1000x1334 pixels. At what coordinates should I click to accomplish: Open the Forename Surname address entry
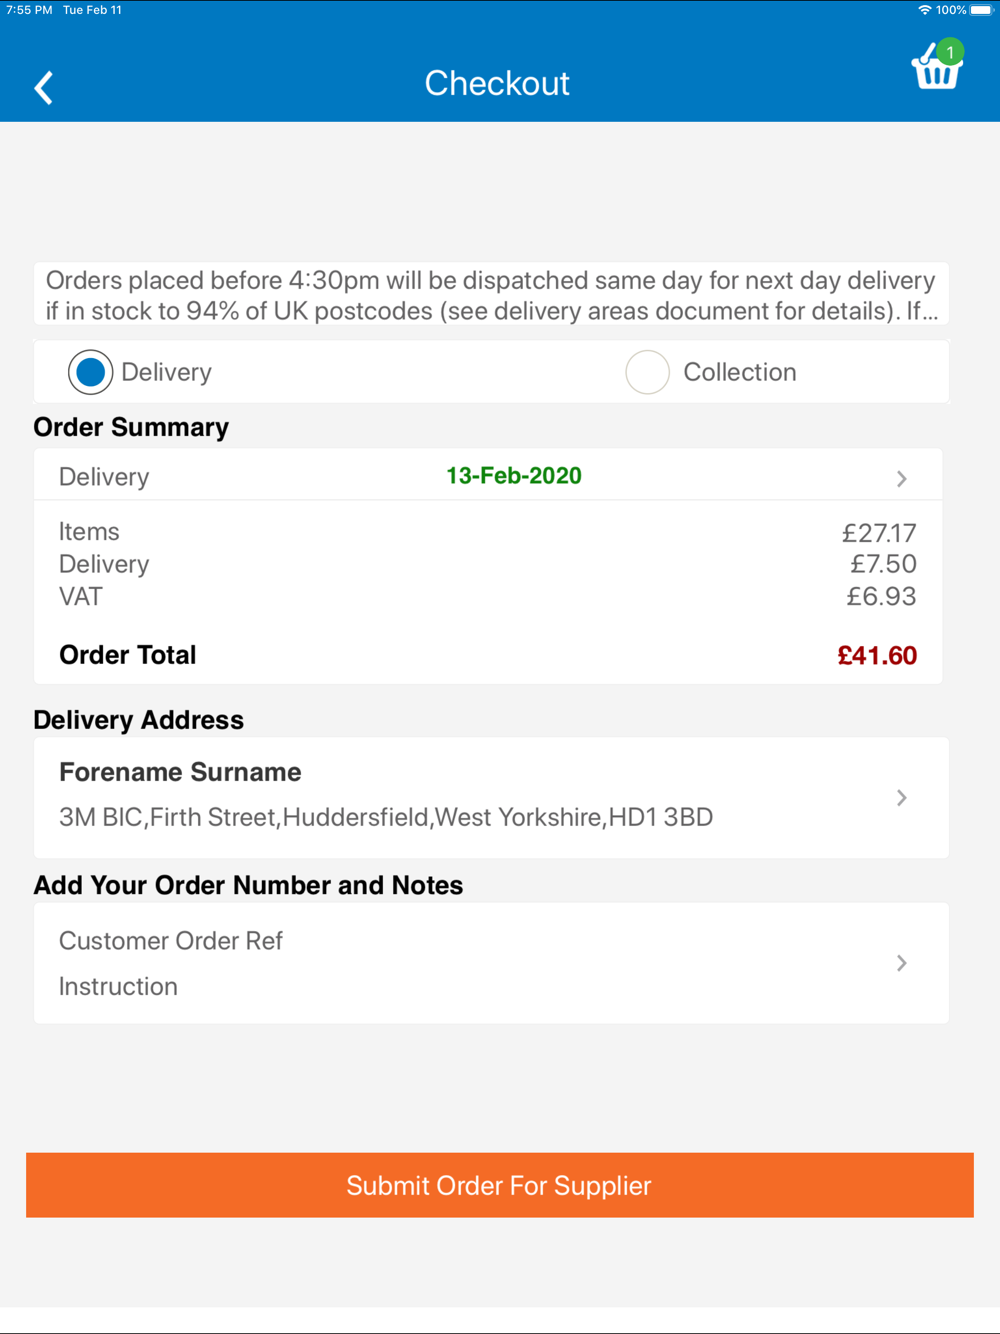(491, 798)
